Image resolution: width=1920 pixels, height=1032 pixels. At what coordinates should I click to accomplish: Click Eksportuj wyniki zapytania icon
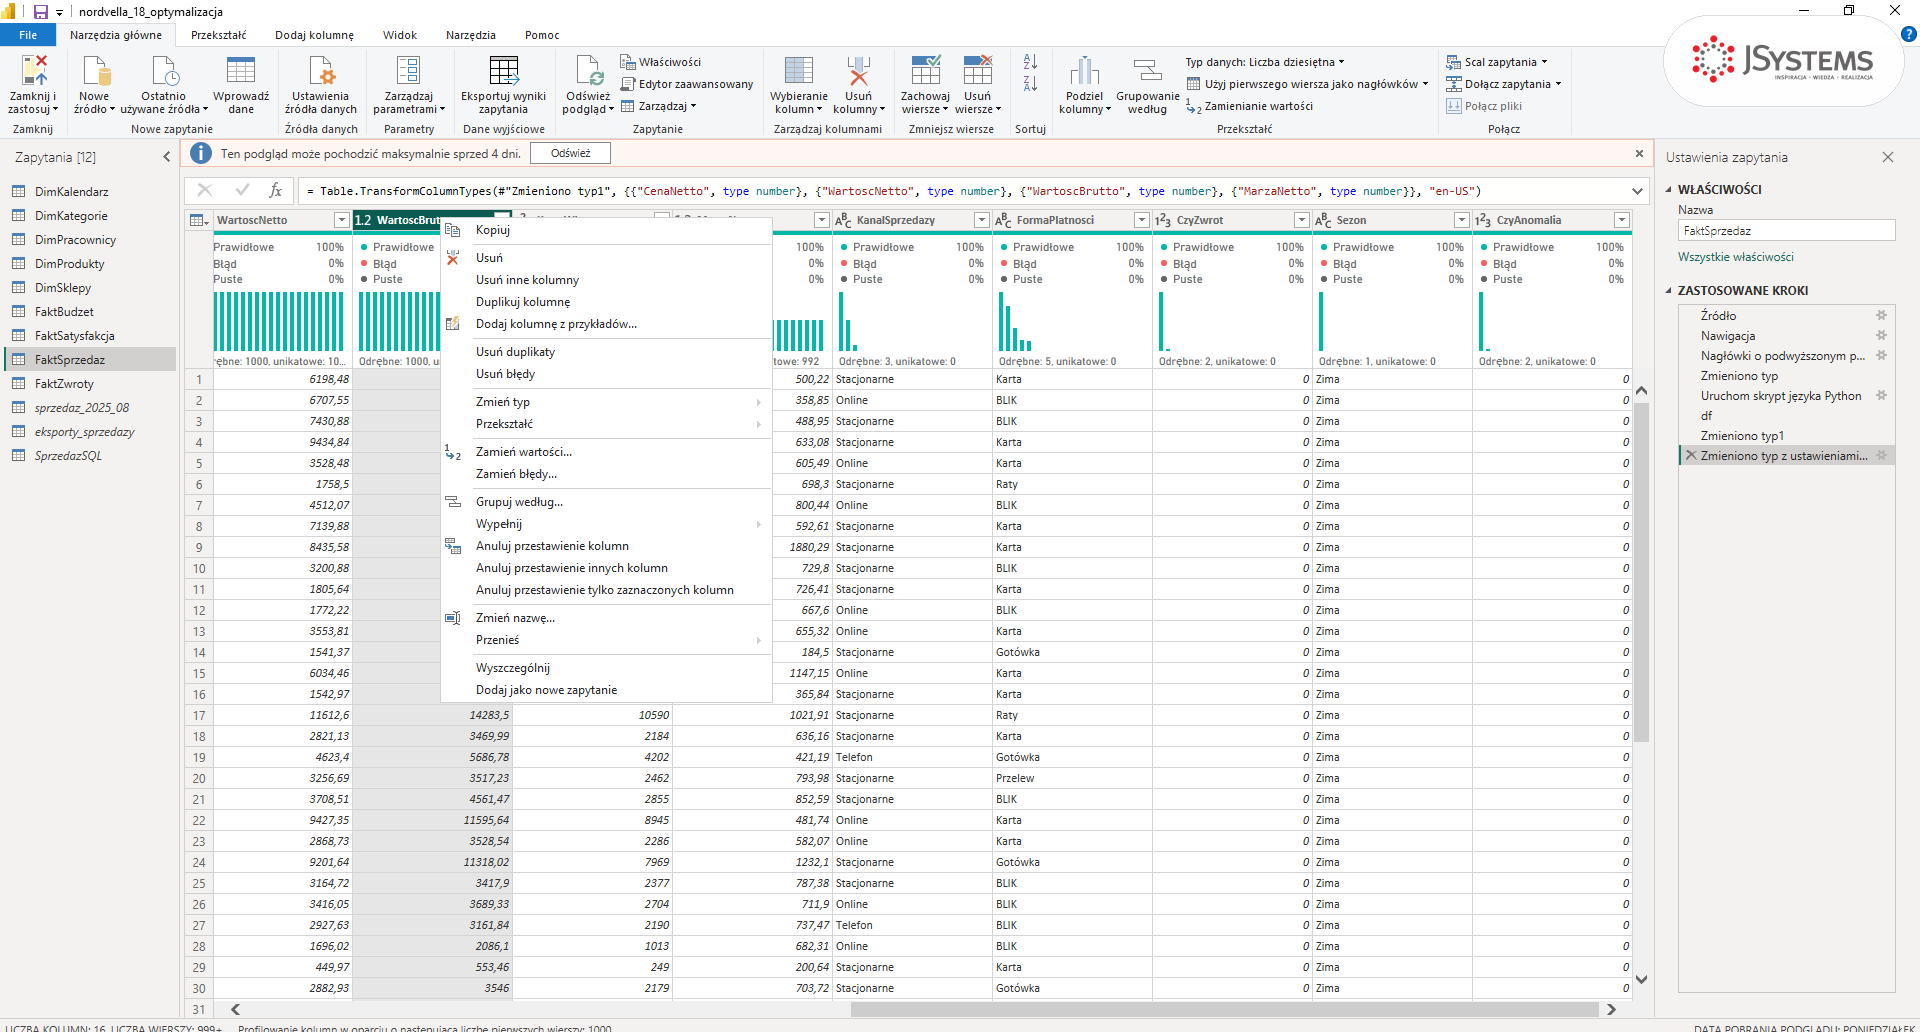click(503, 71)
